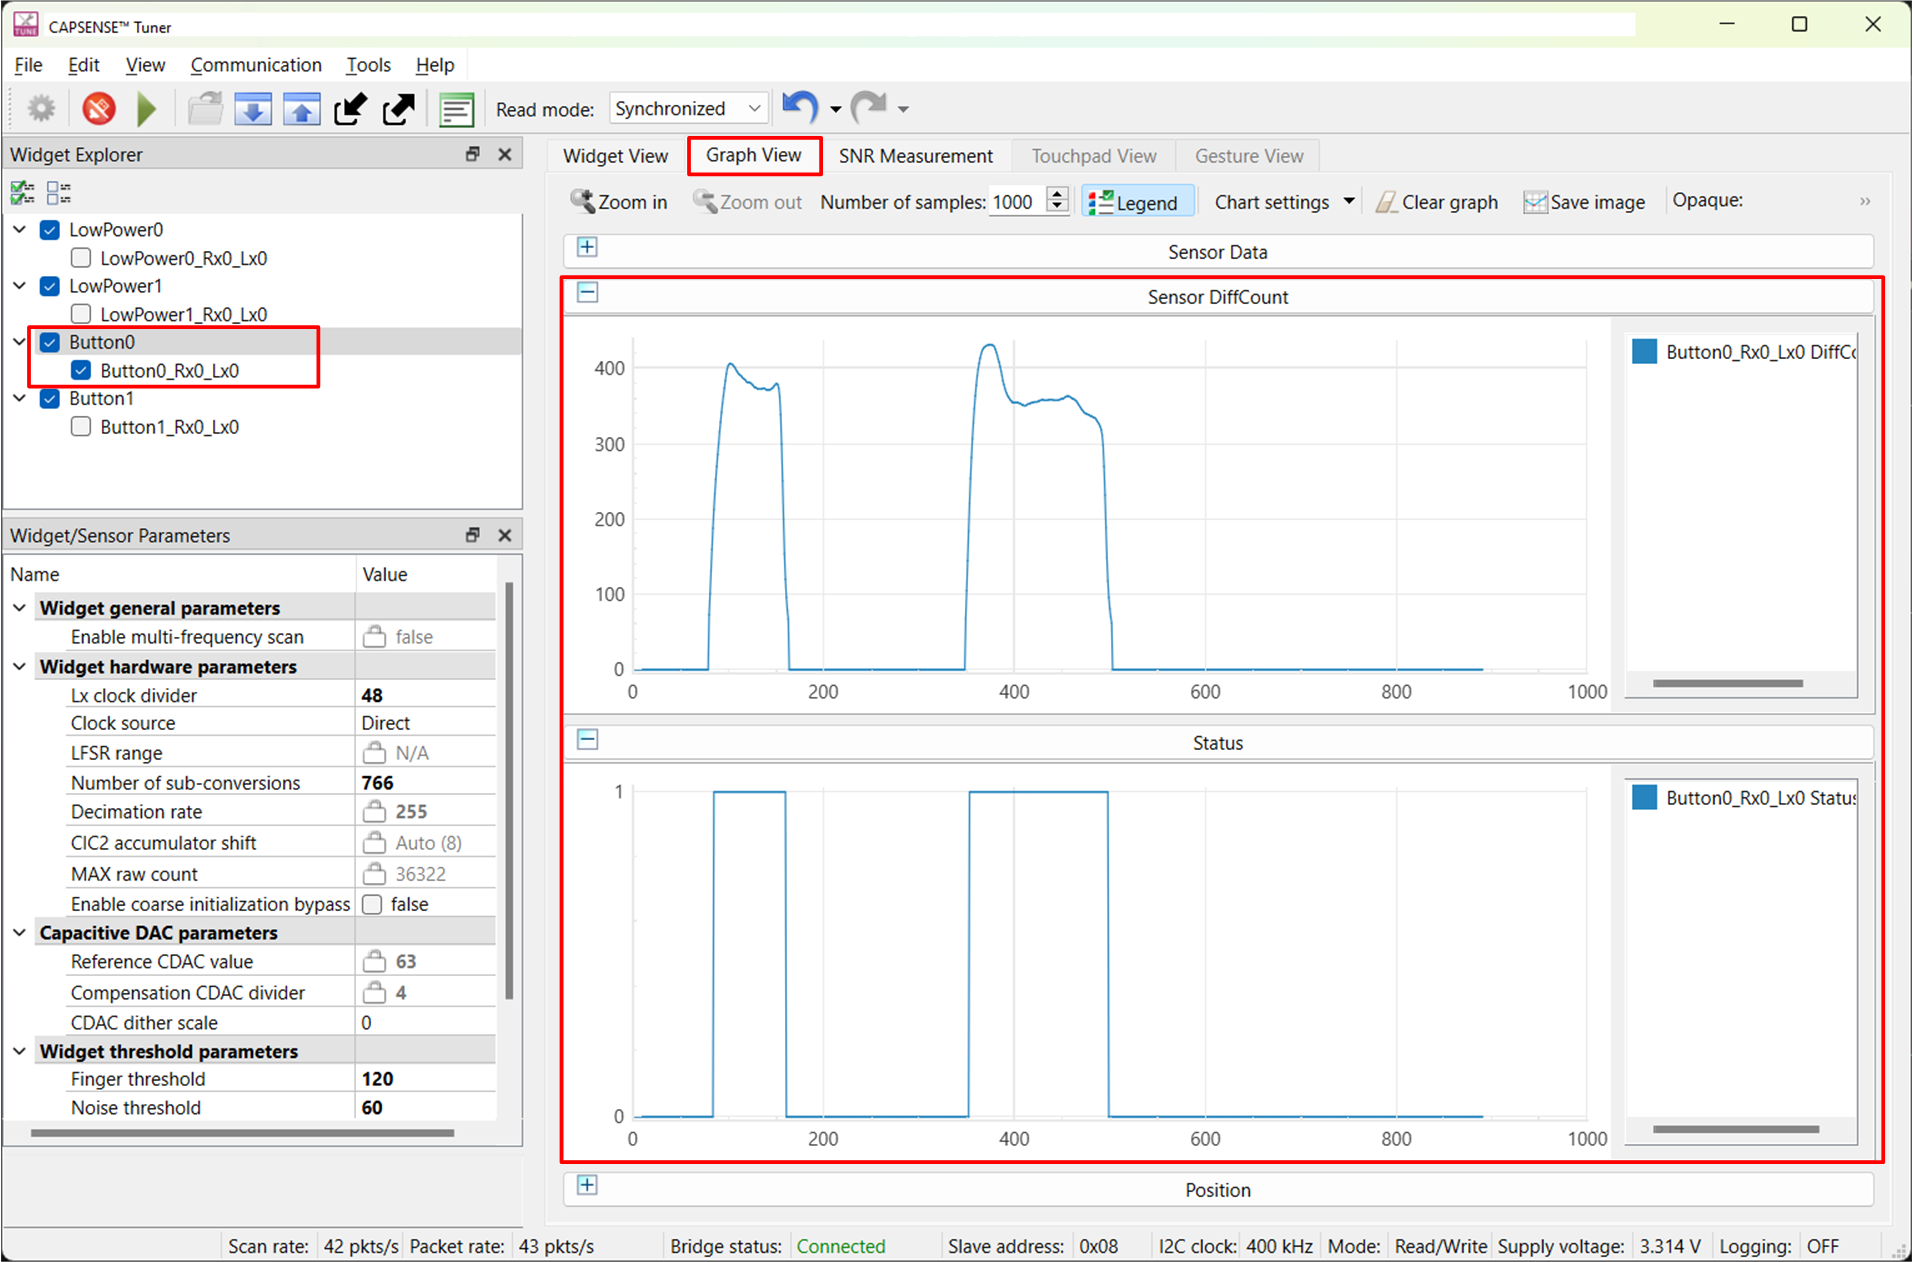Click Clear graph
The width and height of the screenshot is (1913, 1262).
click(x=1436, y=202)
